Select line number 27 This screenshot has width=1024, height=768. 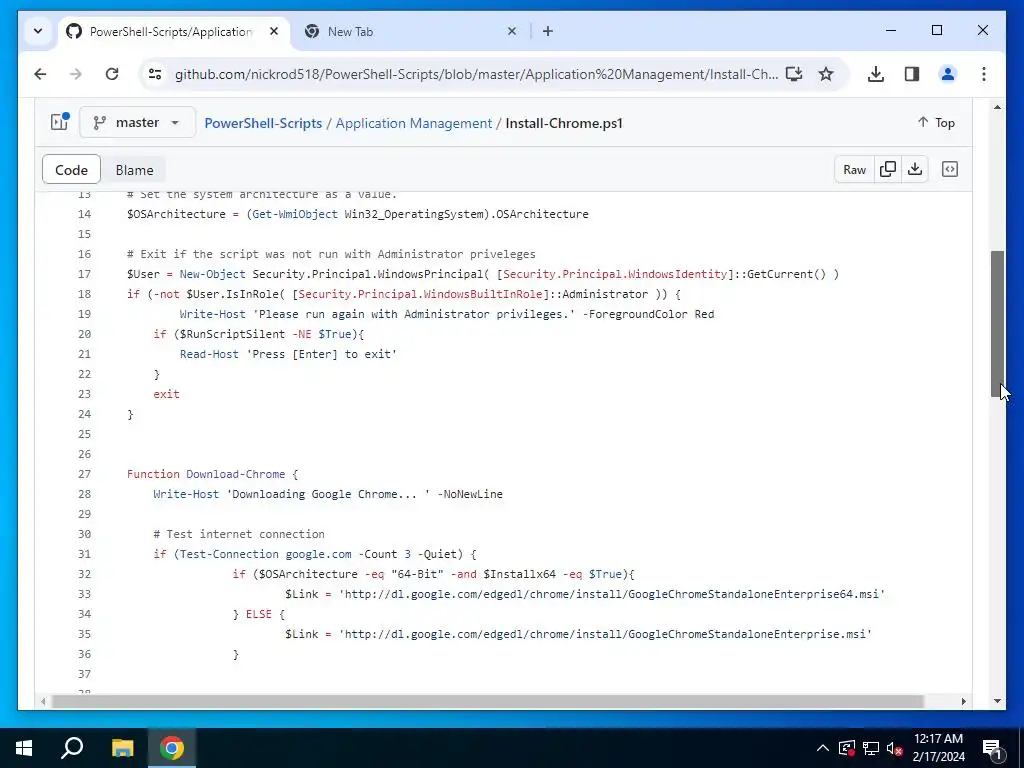pyautogui.click(x=84, y=474)
